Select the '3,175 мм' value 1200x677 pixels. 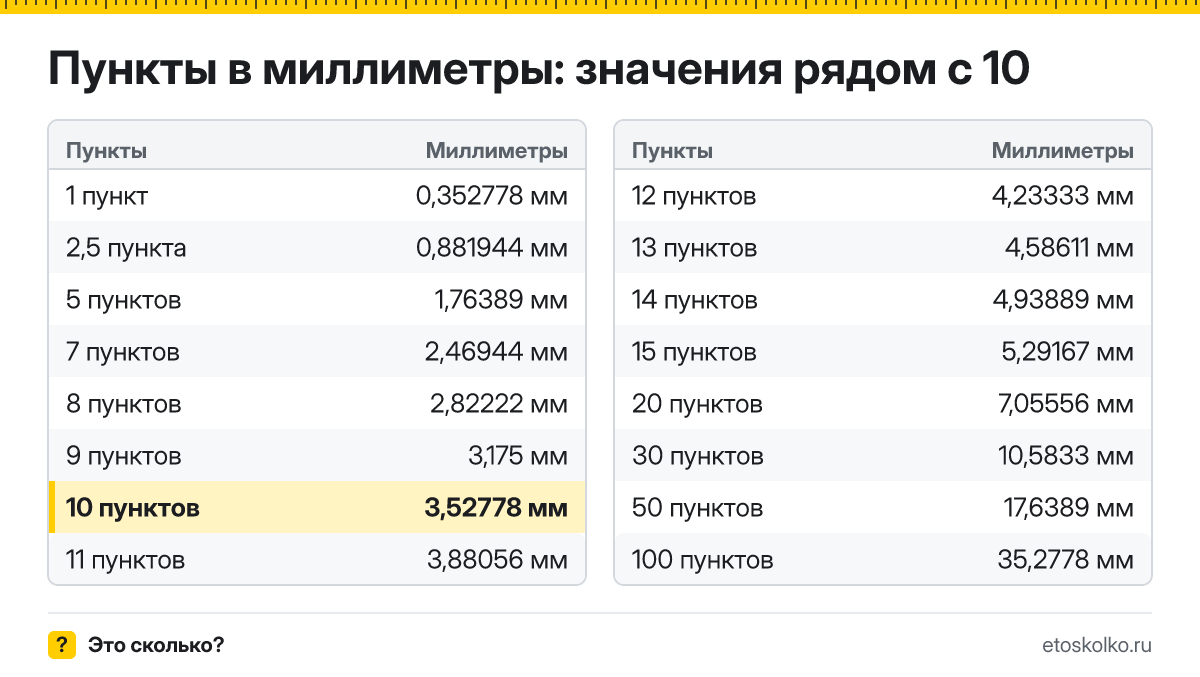point(518,456)
